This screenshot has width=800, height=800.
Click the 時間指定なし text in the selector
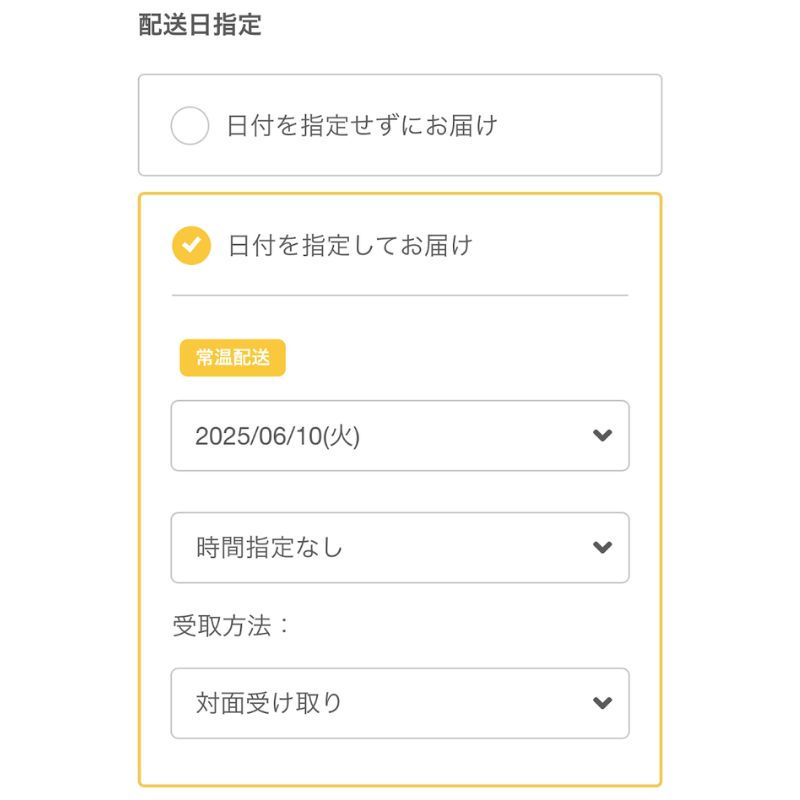pyautogui.click(x=269, y=547)
